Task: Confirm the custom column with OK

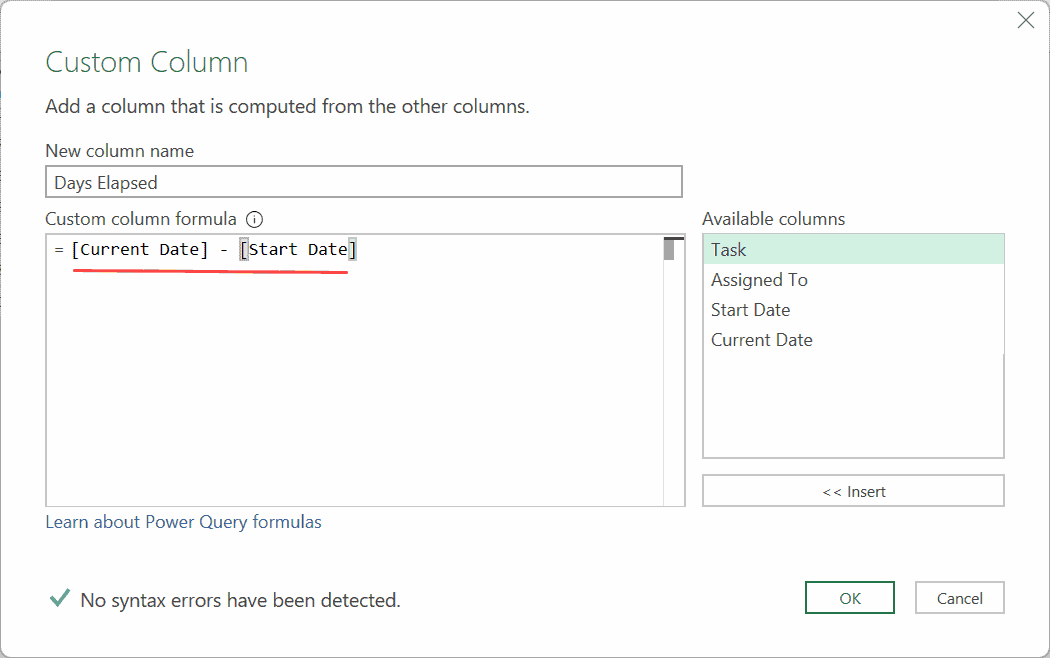Action: 850,598
